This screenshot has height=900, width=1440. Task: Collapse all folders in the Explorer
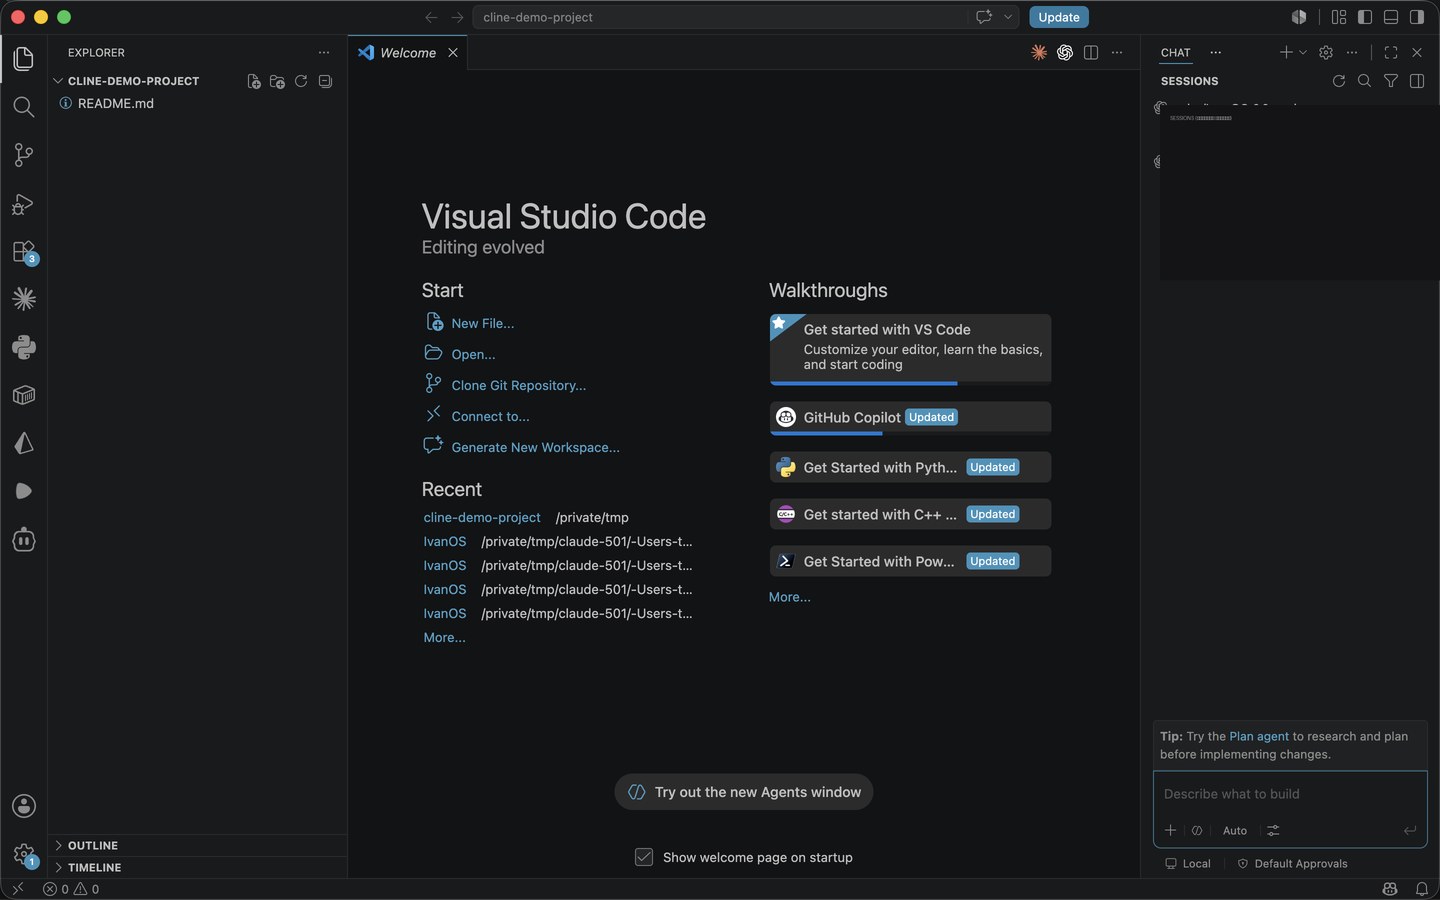325,81
